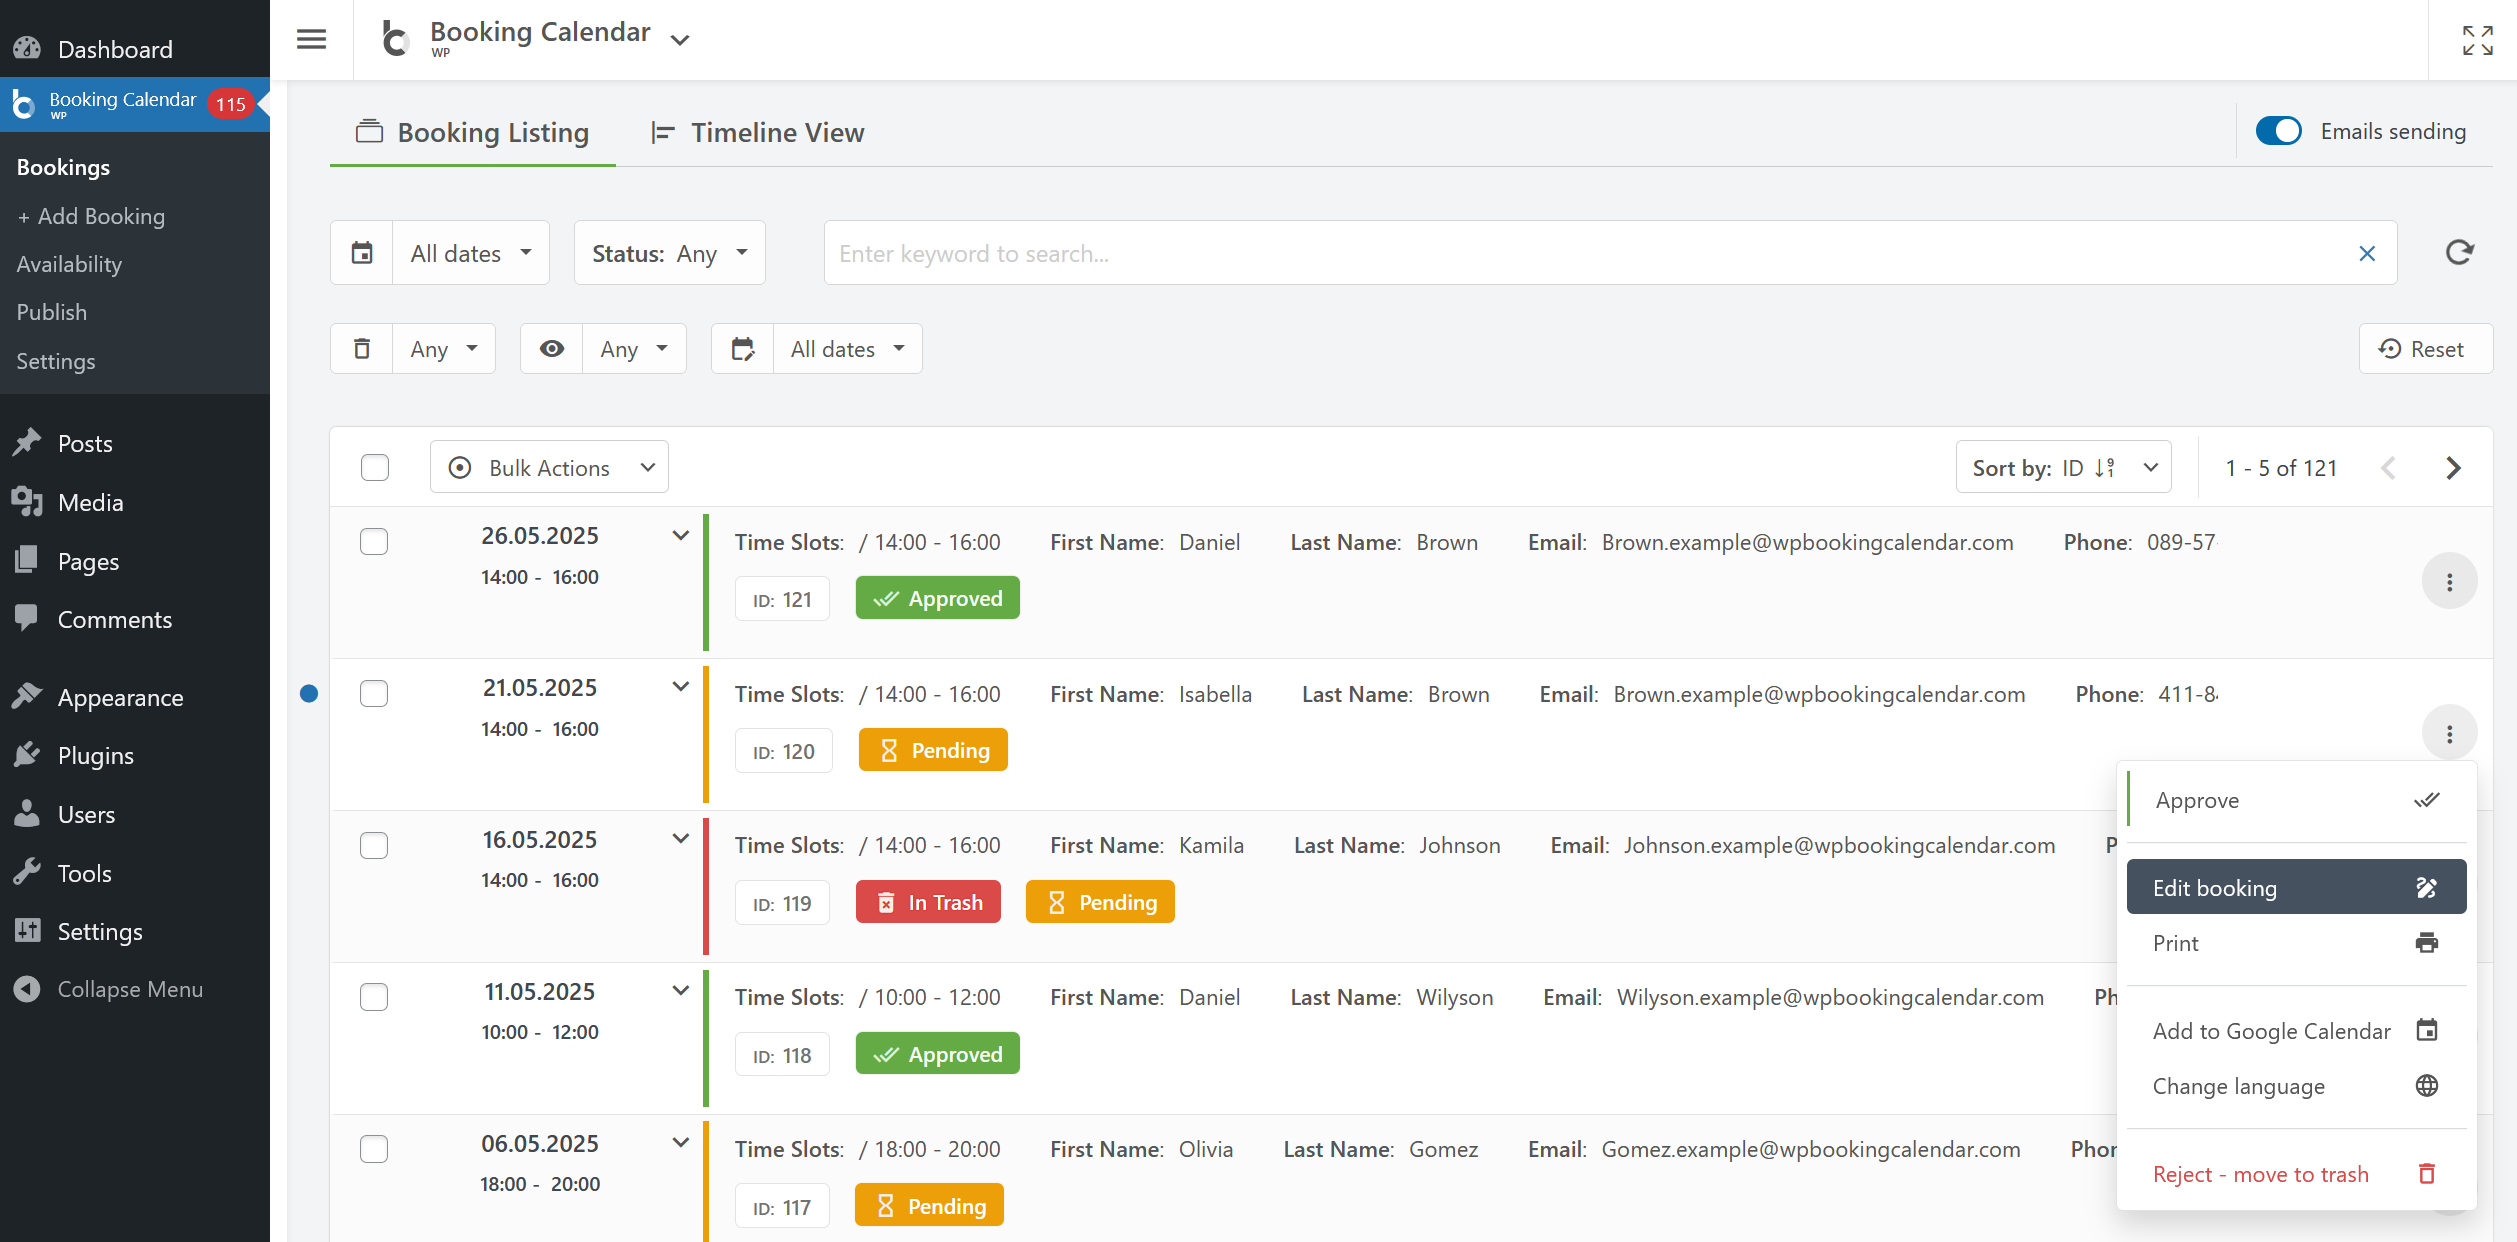Switch to the Booking Listing tab
This screenshot has width=2517, height=1242.
[472, 133]
